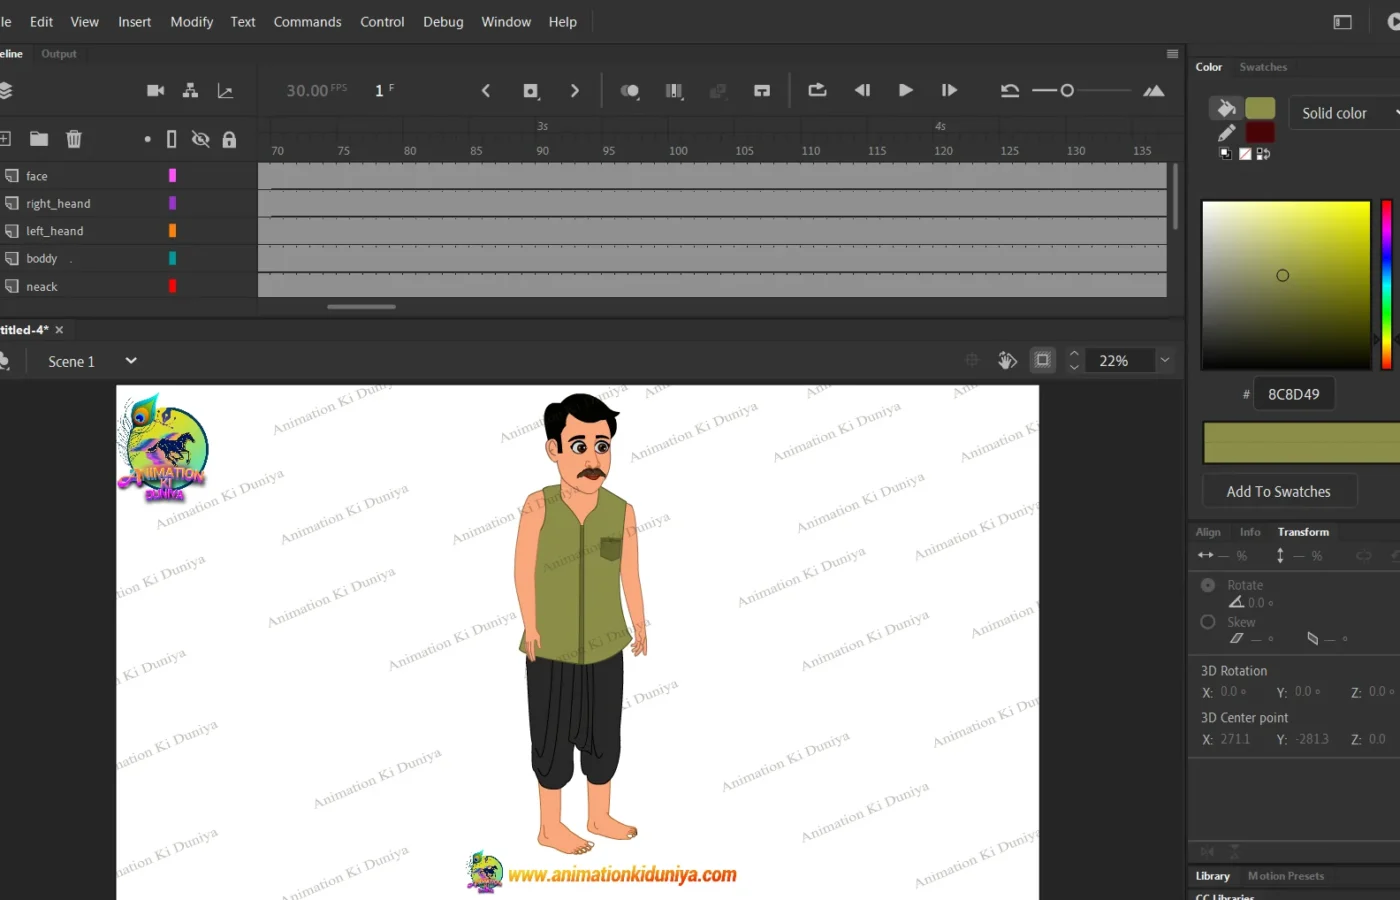Click the dark red stroke color swatch

(x=1260, y=133)
